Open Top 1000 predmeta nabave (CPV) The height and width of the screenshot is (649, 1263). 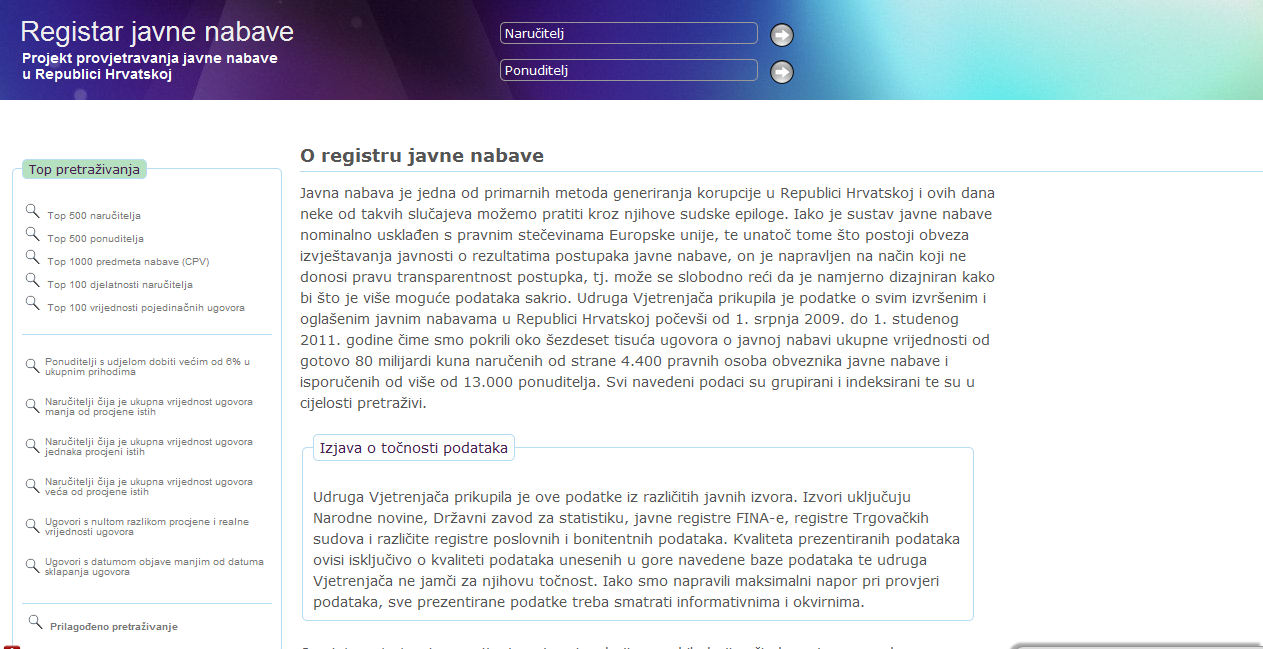tap(128, 262)
